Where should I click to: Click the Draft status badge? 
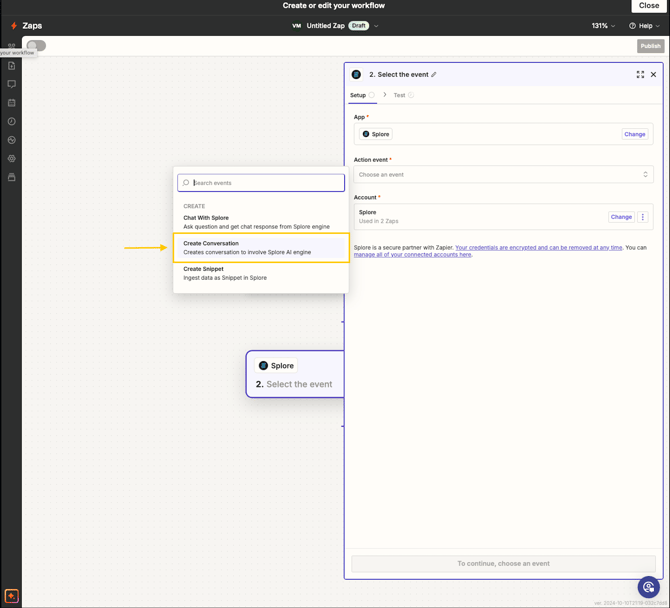coord(359,26)
